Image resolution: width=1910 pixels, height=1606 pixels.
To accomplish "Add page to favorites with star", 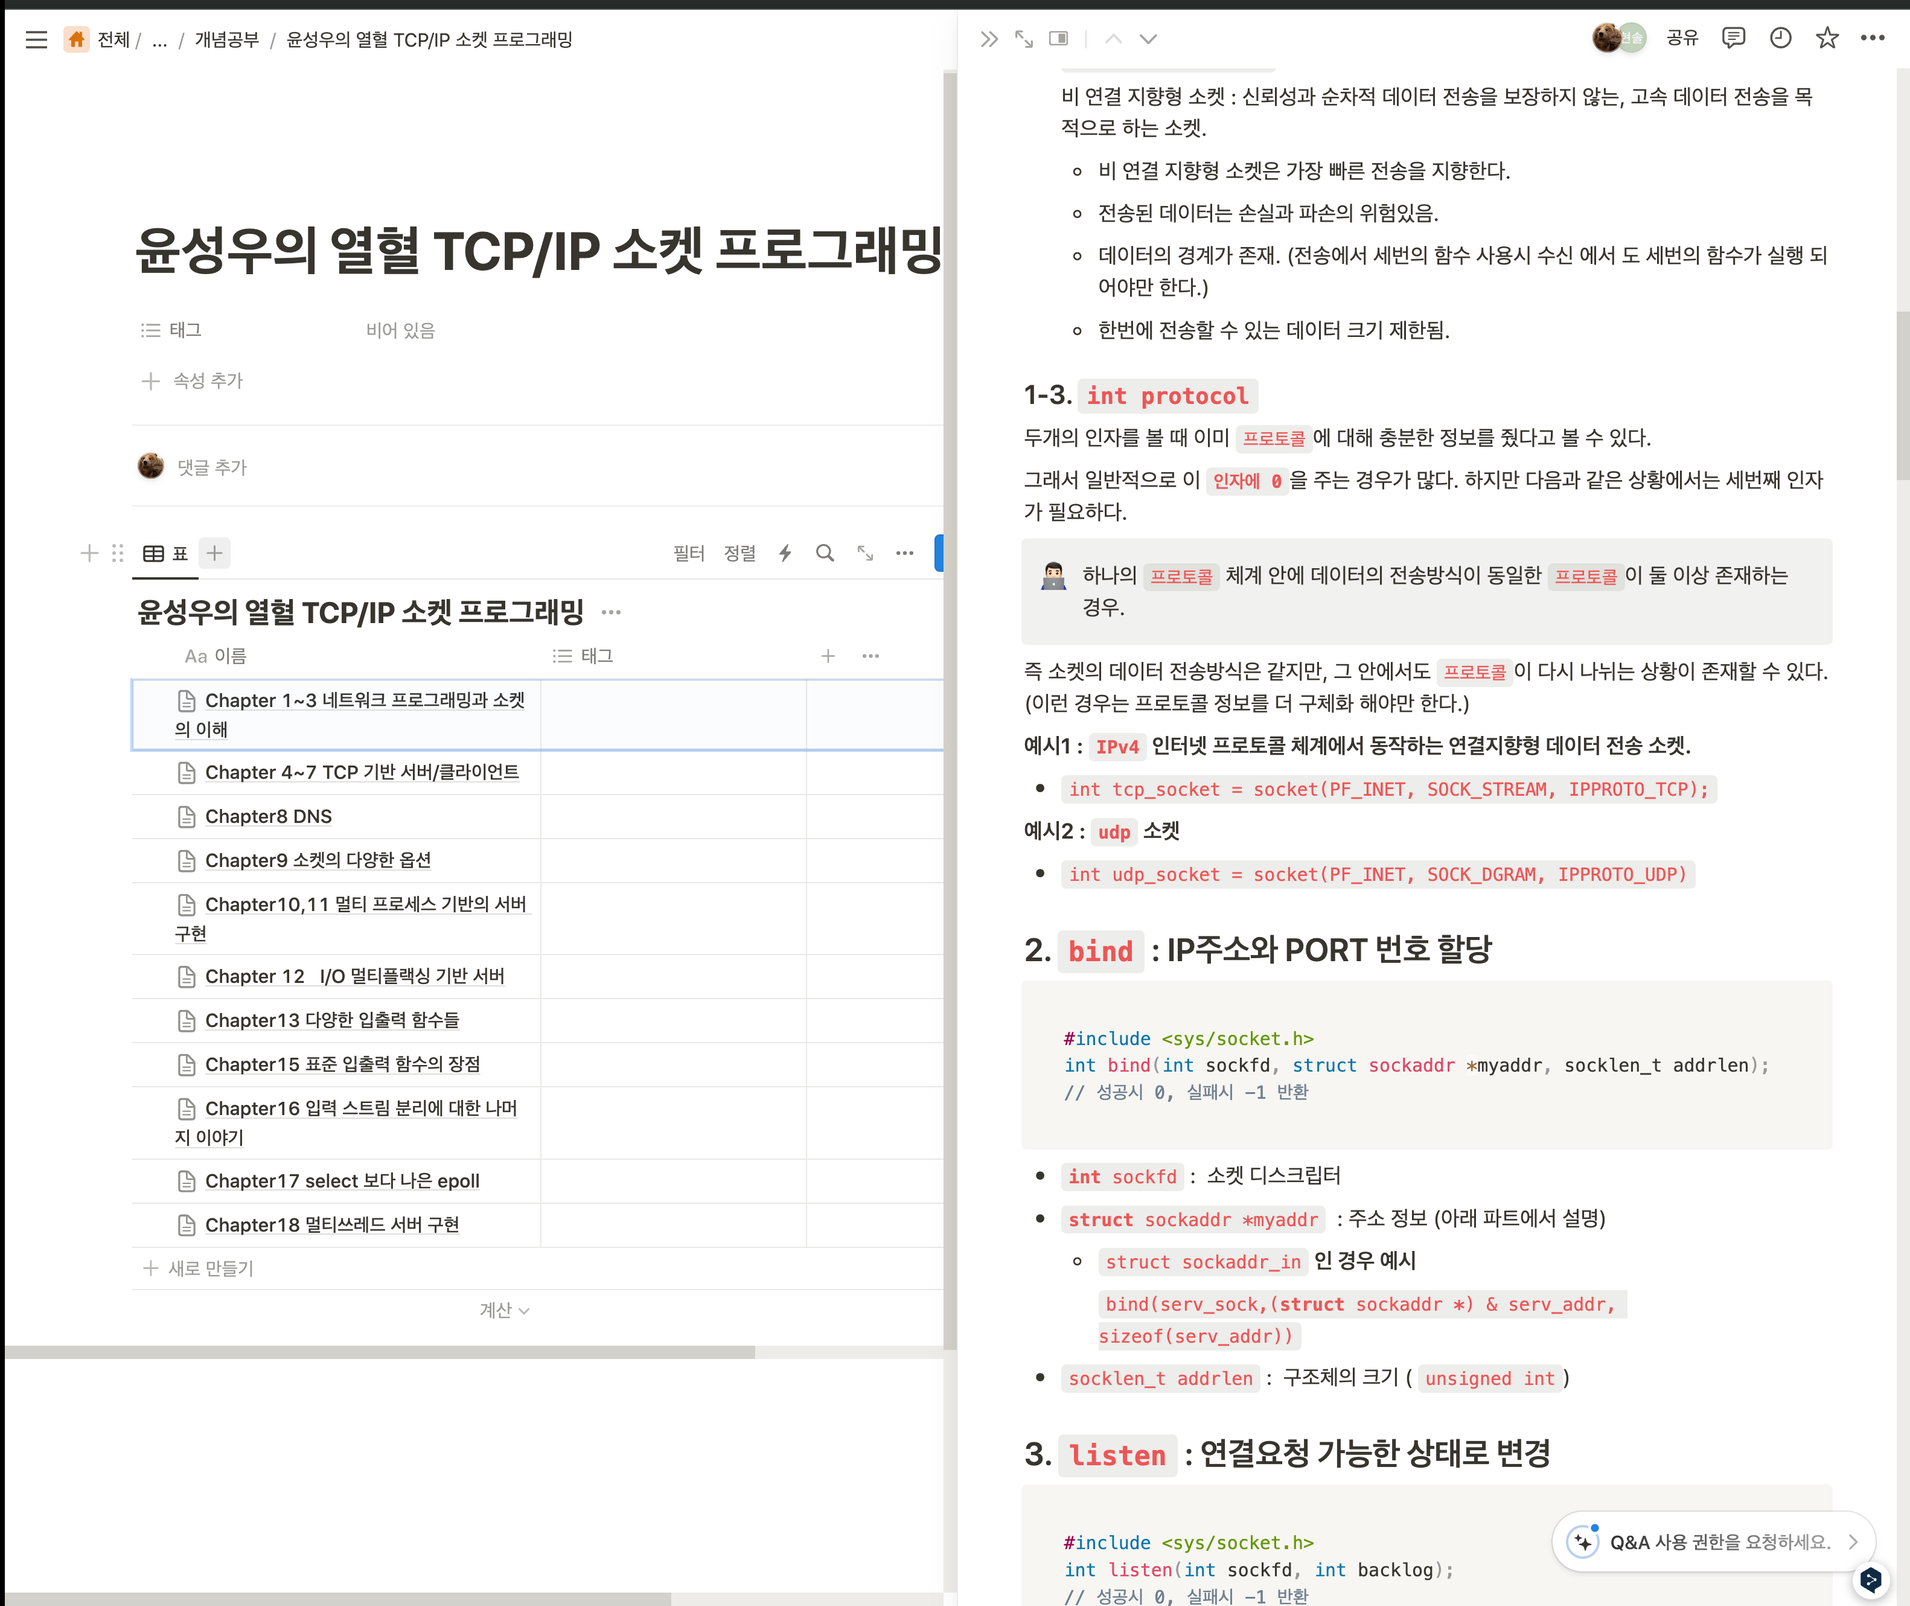I will click(1827, 38).
